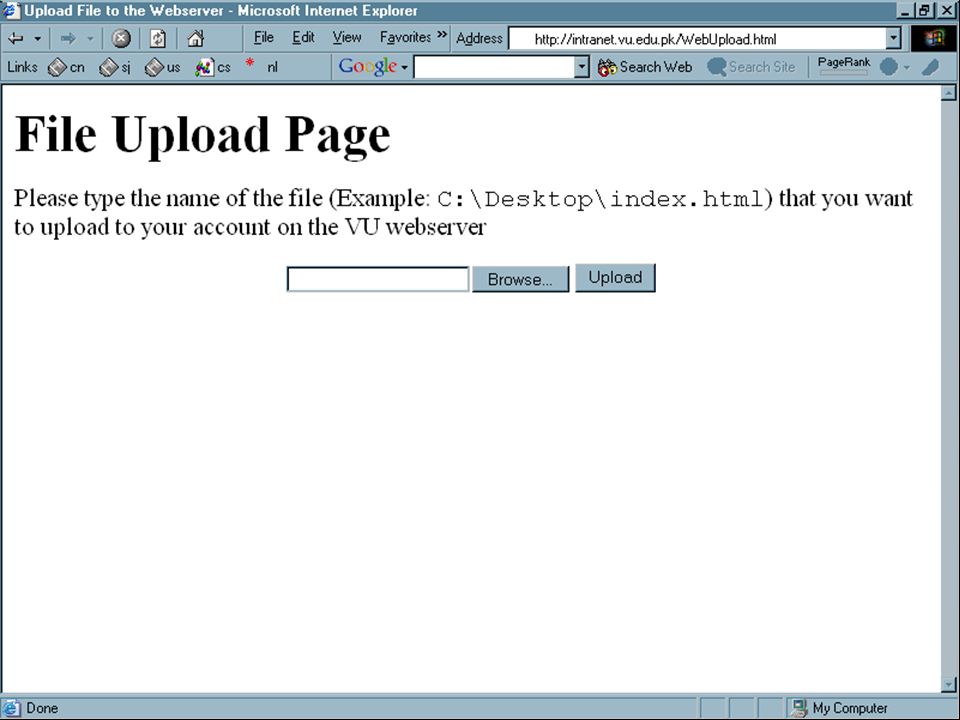Image resolution: width=960 pixels, height=720 pixels.
Task: Click the scrollbar down arrow
Action: (948, 684)
